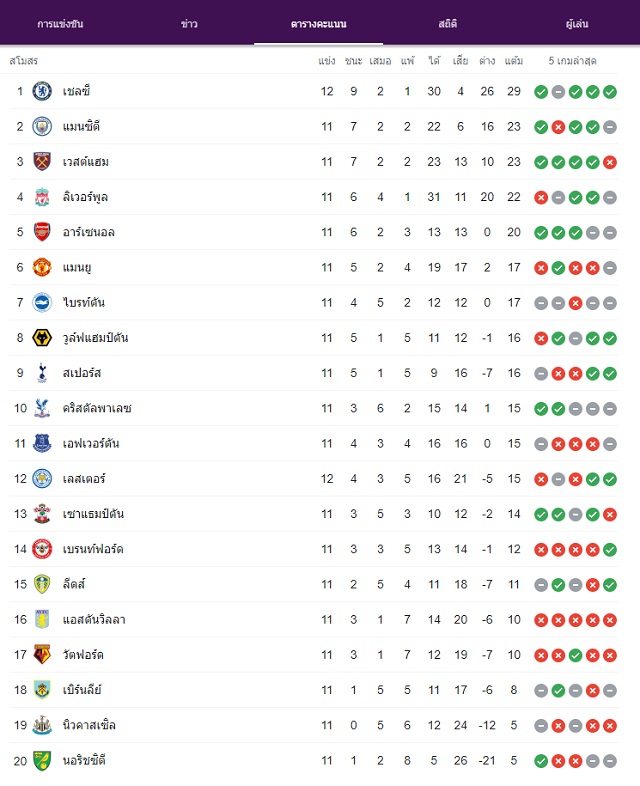Click the Liverpool crest icon
The width and height of the screenshot is (640, 786).
(42, 197)
